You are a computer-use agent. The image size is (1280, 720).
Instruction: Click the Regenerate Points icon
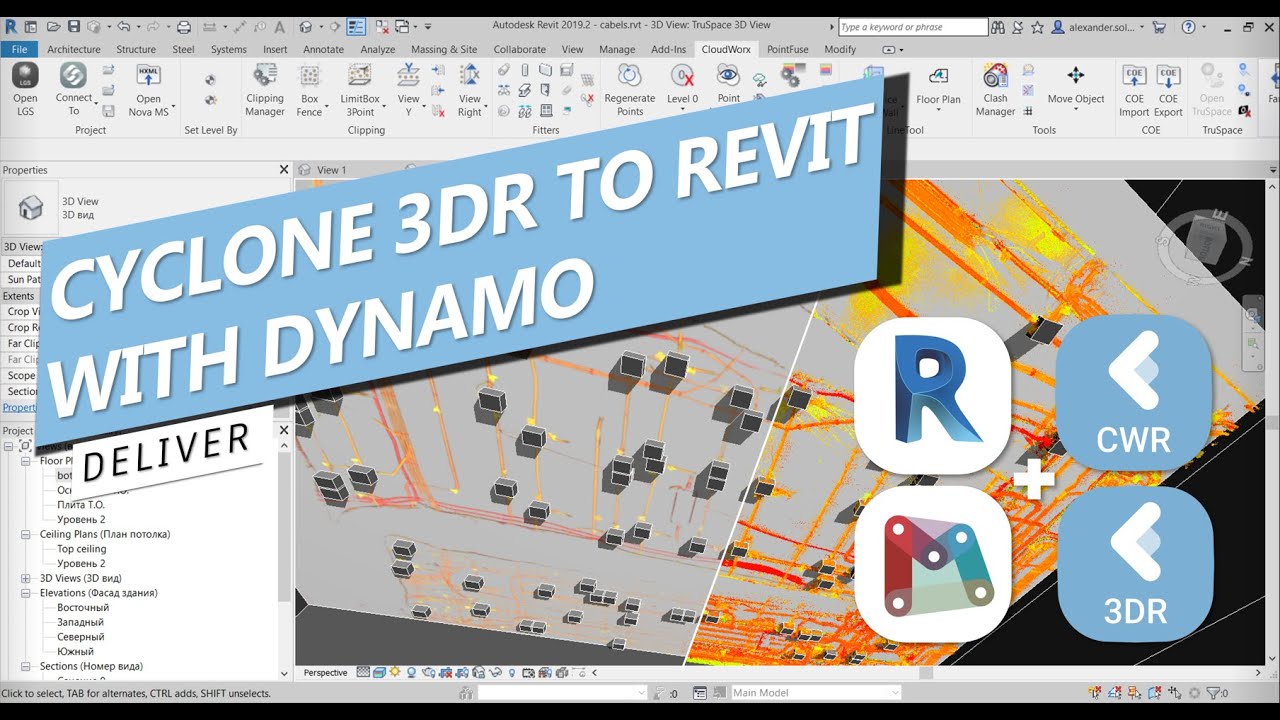click(x=630, y=76)
